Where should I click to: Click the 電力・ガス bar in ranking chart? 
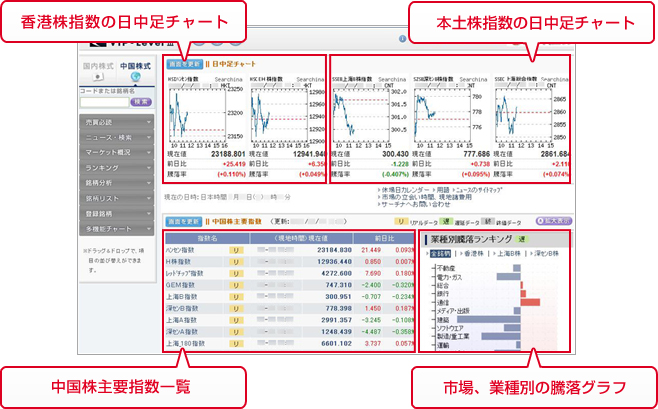(x=509, y=276)
